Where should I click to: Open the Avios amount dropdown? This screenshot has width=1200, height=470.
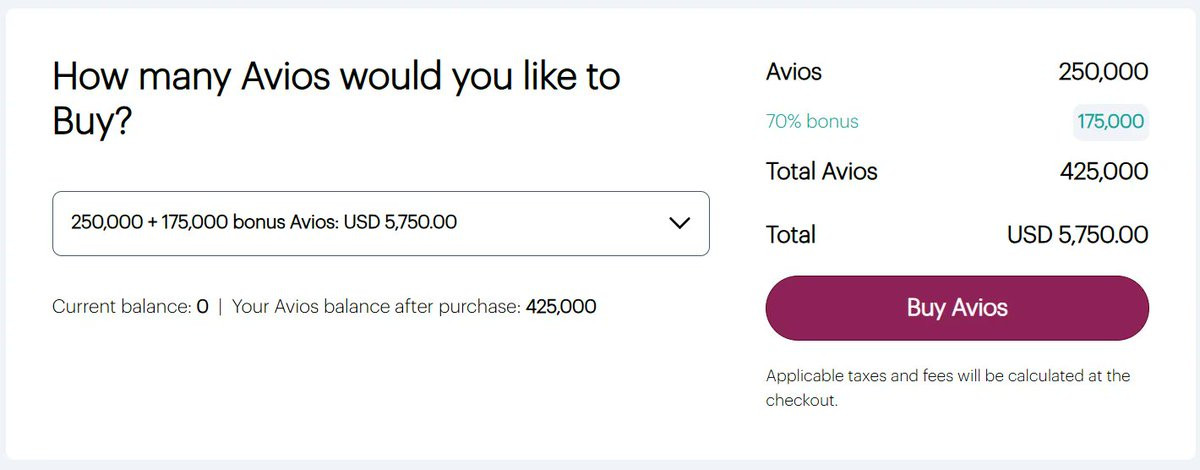click(x=380, y=223)
